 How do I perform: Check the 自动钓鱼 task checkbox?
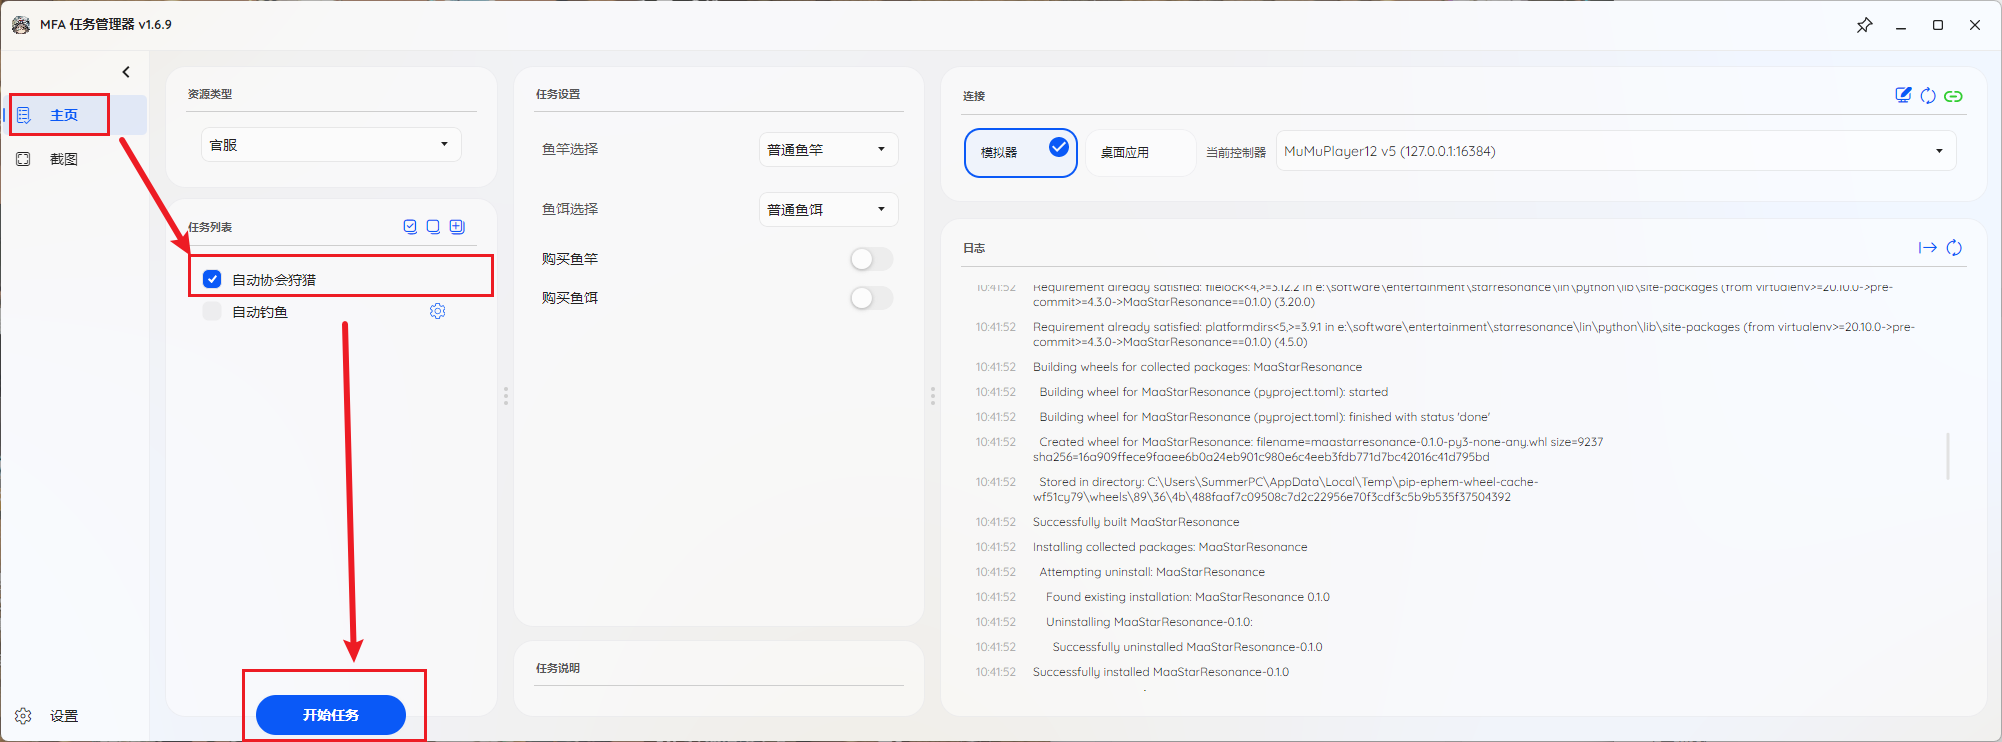pyautogui.click(x=212, y=312)
